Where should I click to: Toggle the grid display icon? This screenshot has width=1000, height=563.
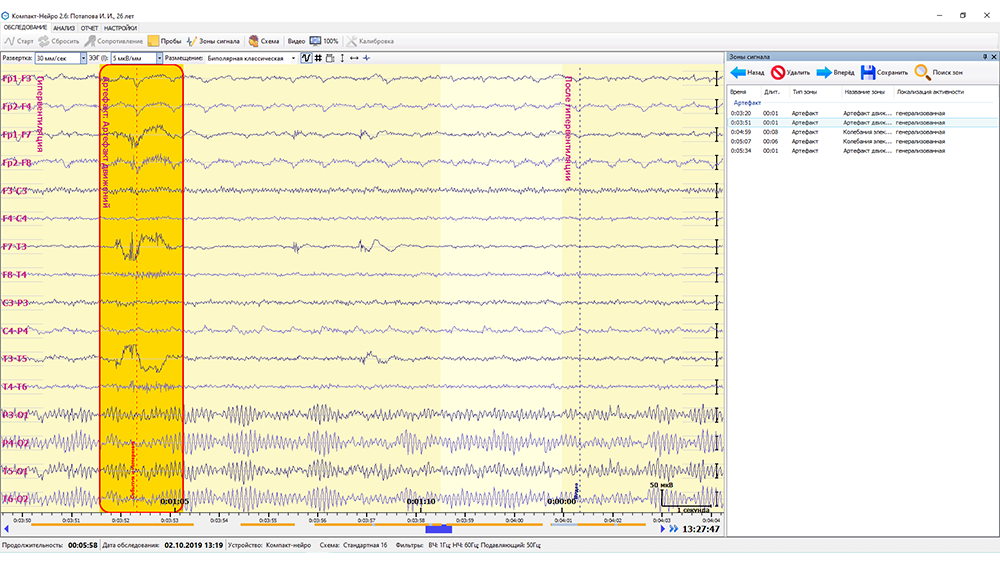click(x=318, y=58)
